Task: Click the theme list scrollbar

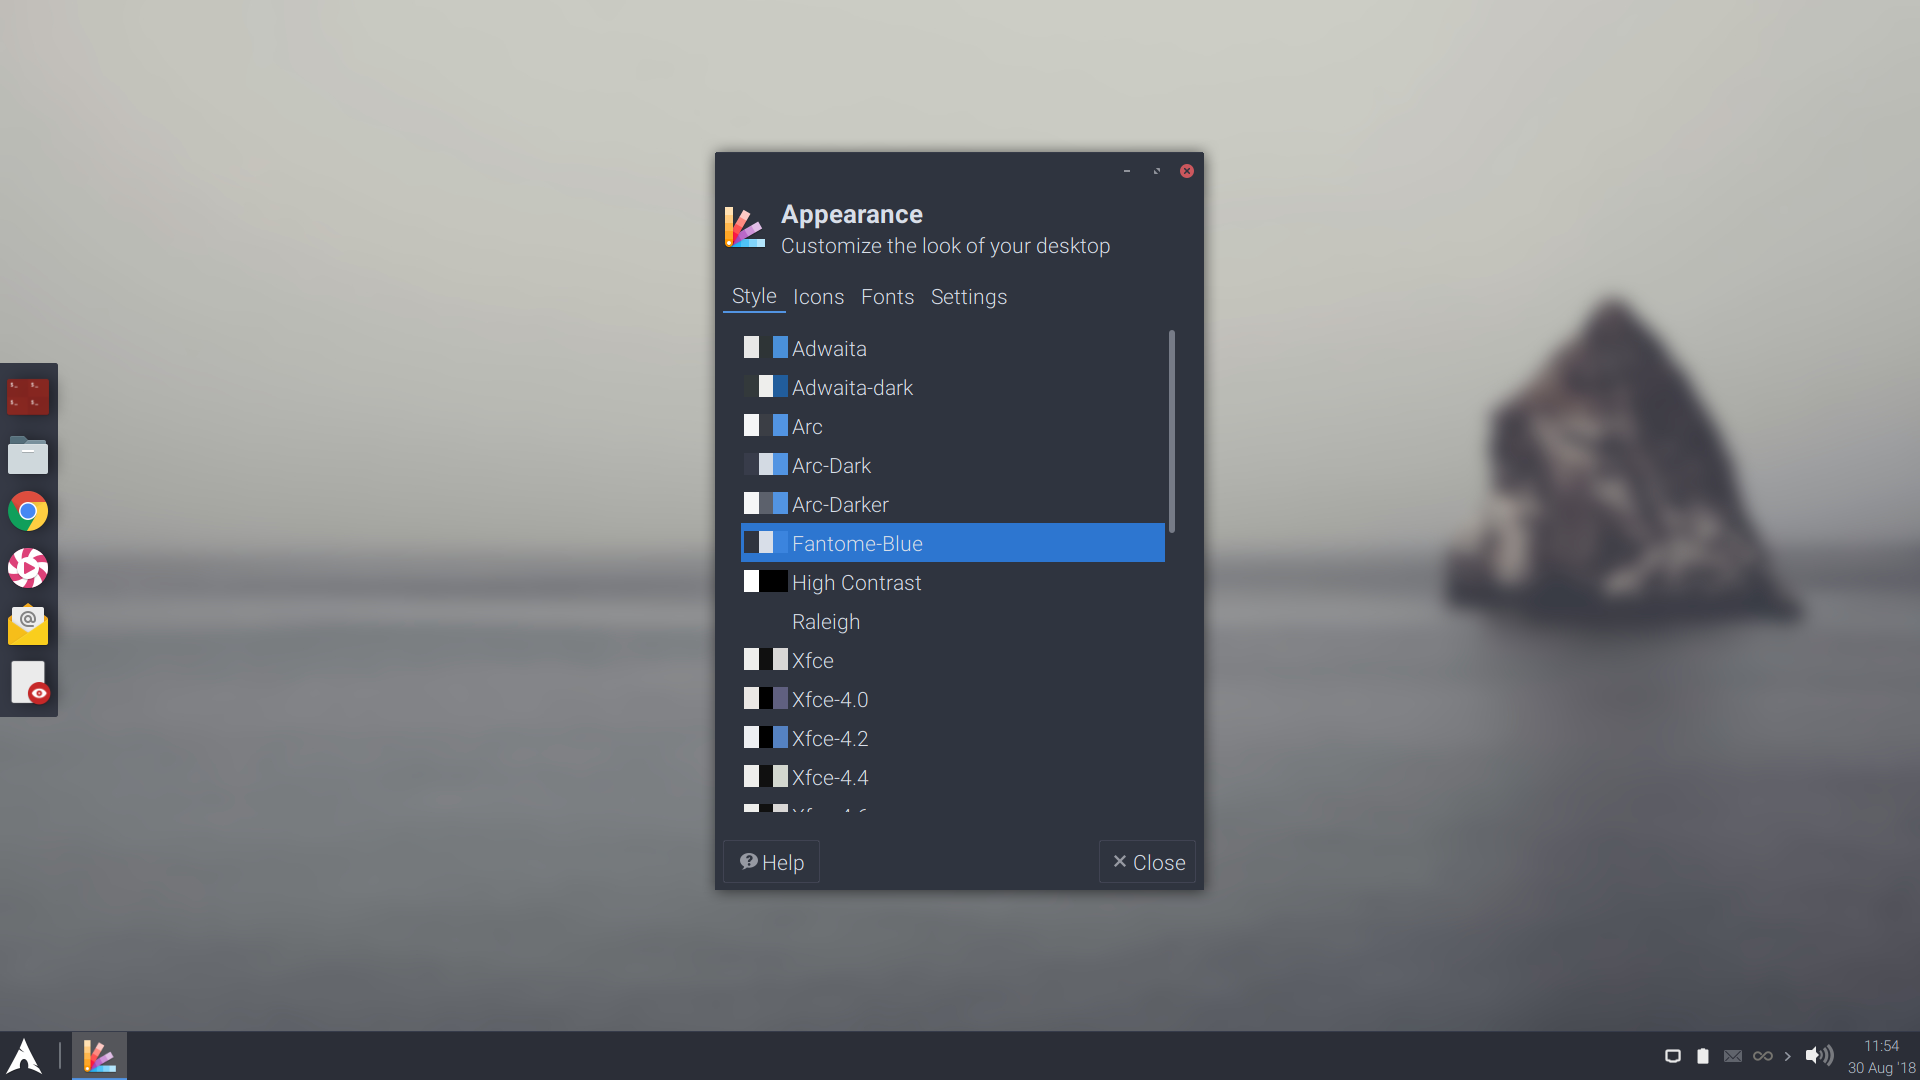Action: 1171,431
